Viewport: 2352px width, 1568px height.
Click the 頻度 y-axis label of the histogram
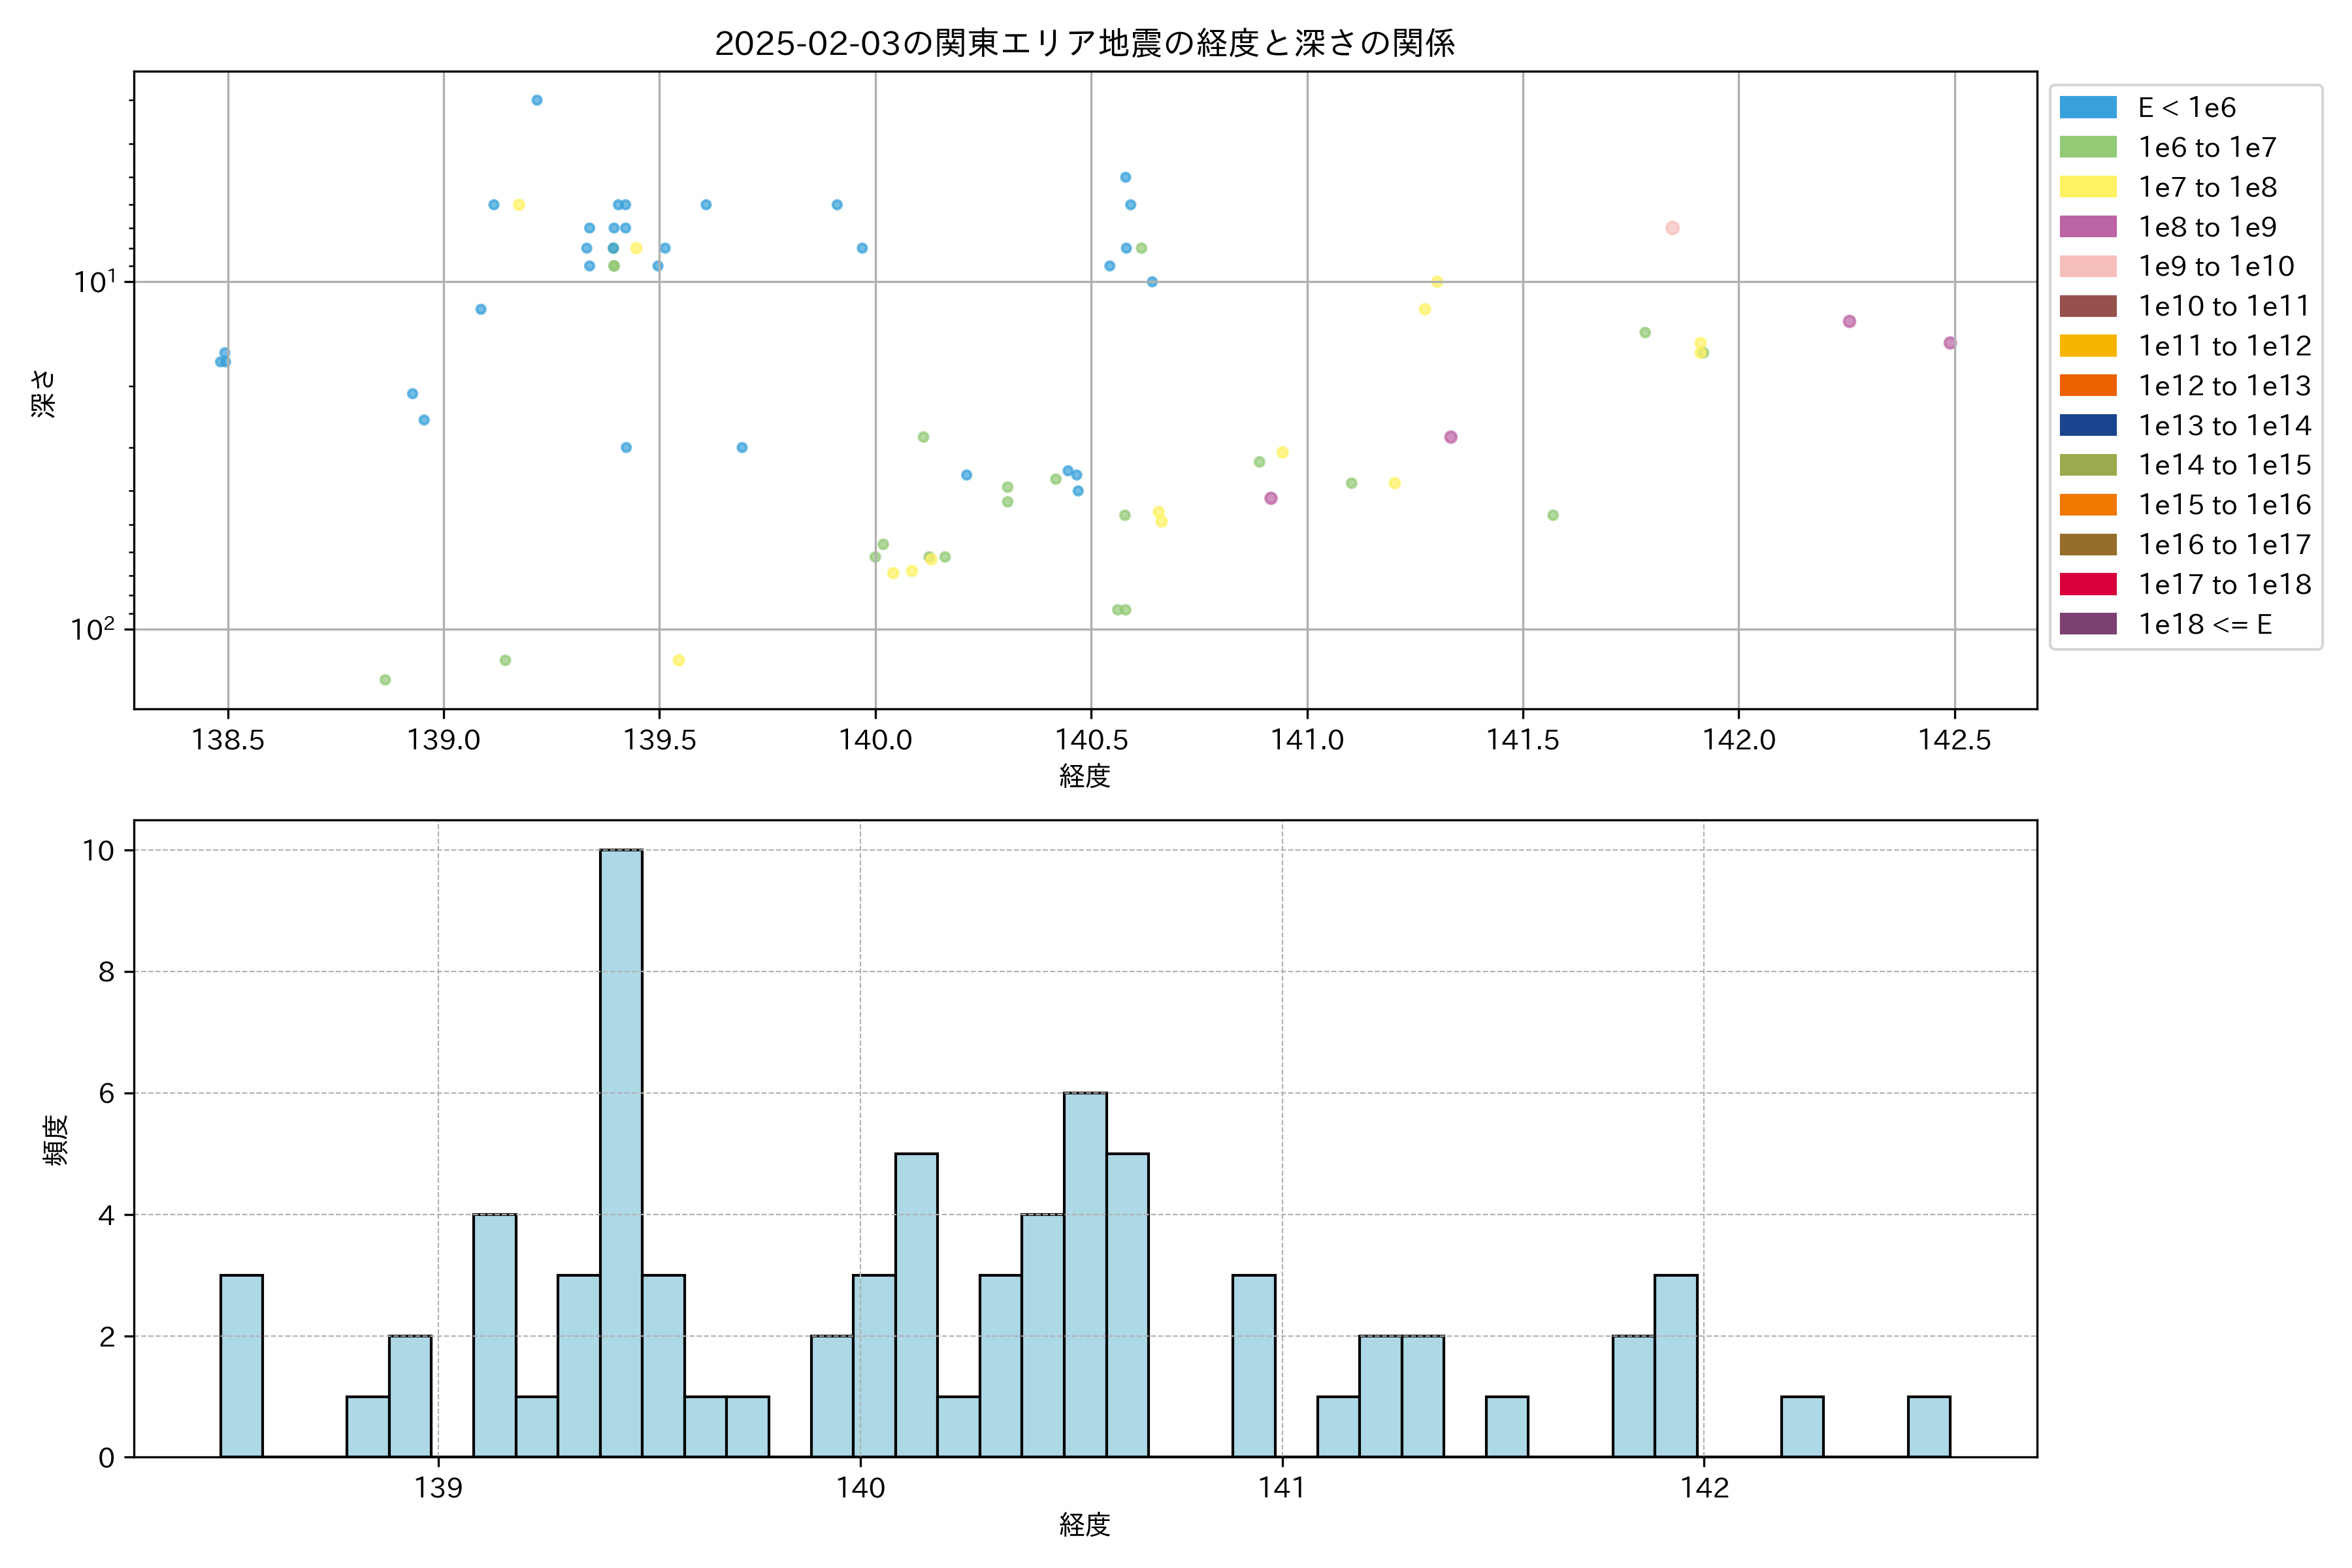coord(55,1140)
